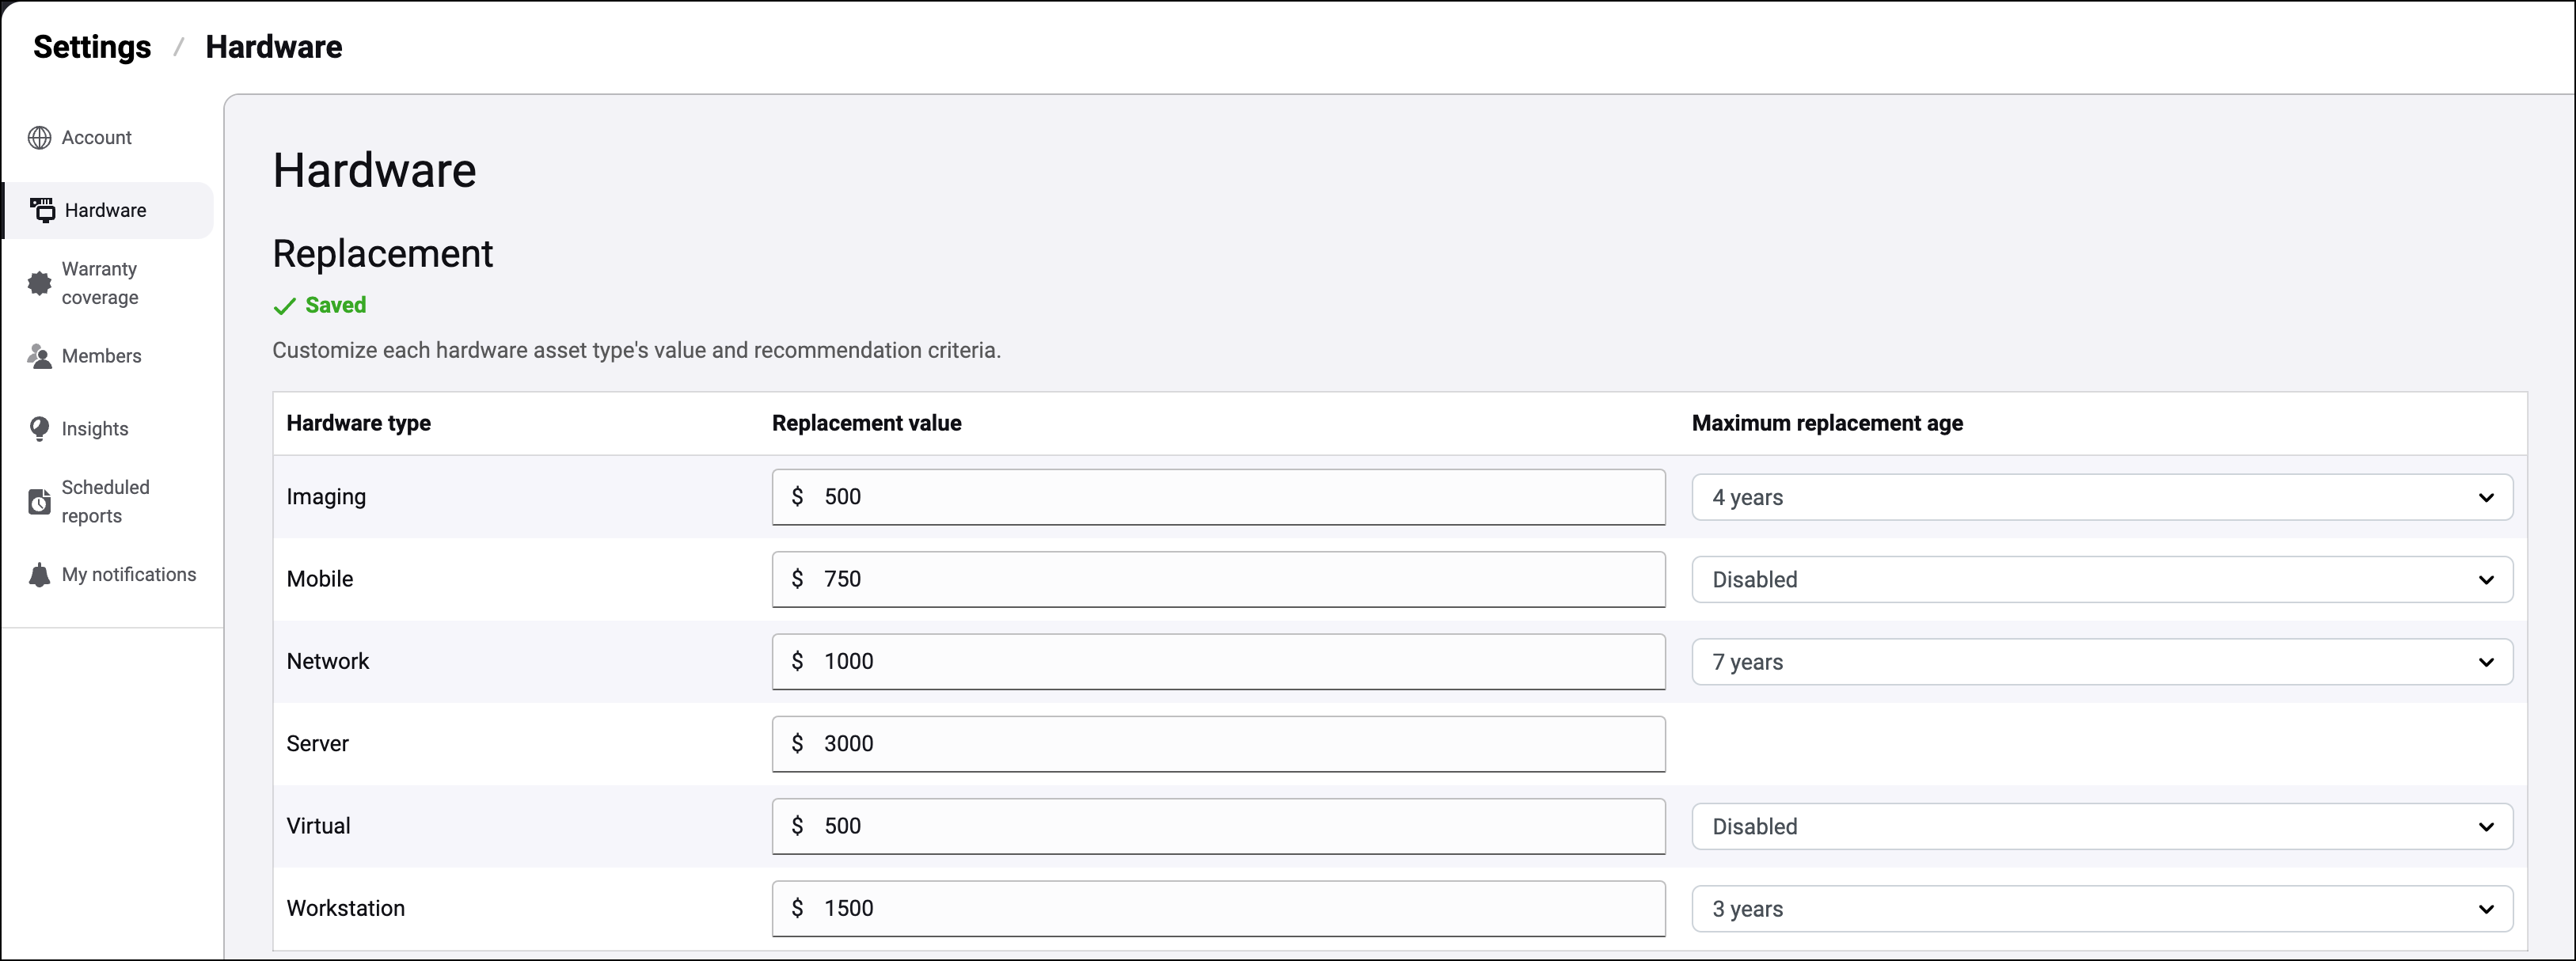Click the Network replacement value field
The height and width of the screenshot is (961, 2576).
tap(1218, 661)
